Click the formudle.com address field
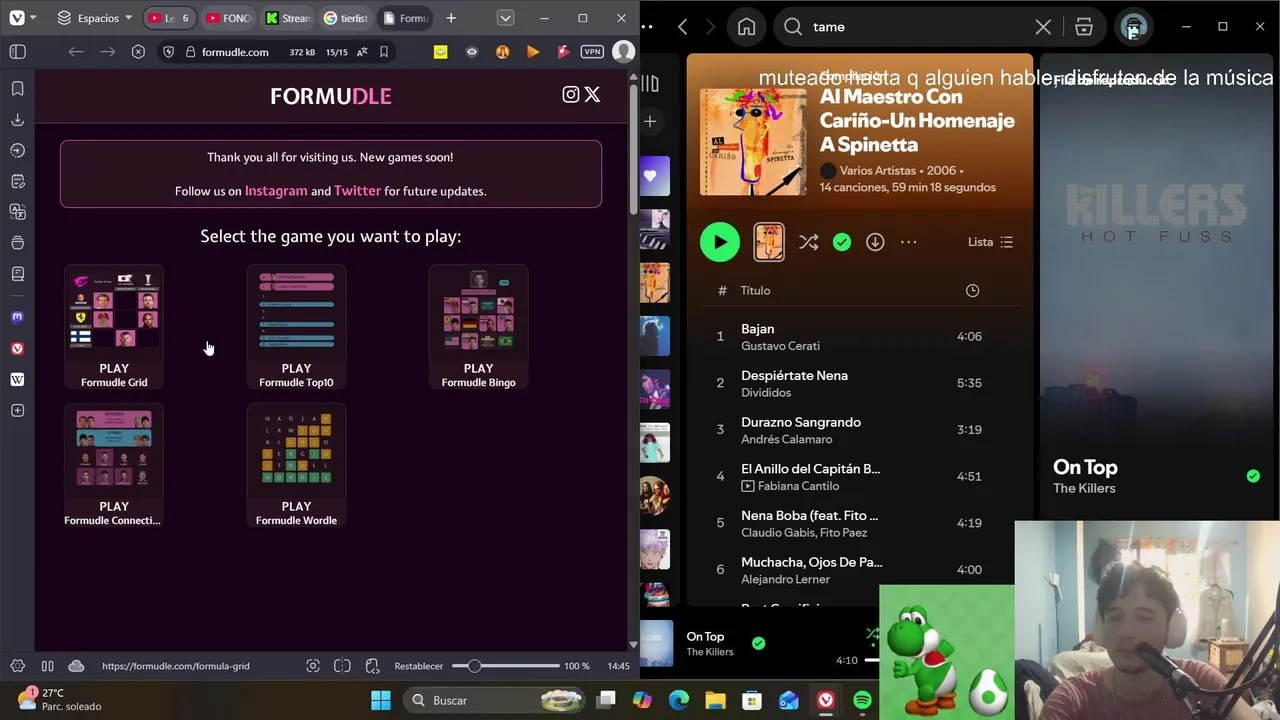 click(x=235, y=52)
